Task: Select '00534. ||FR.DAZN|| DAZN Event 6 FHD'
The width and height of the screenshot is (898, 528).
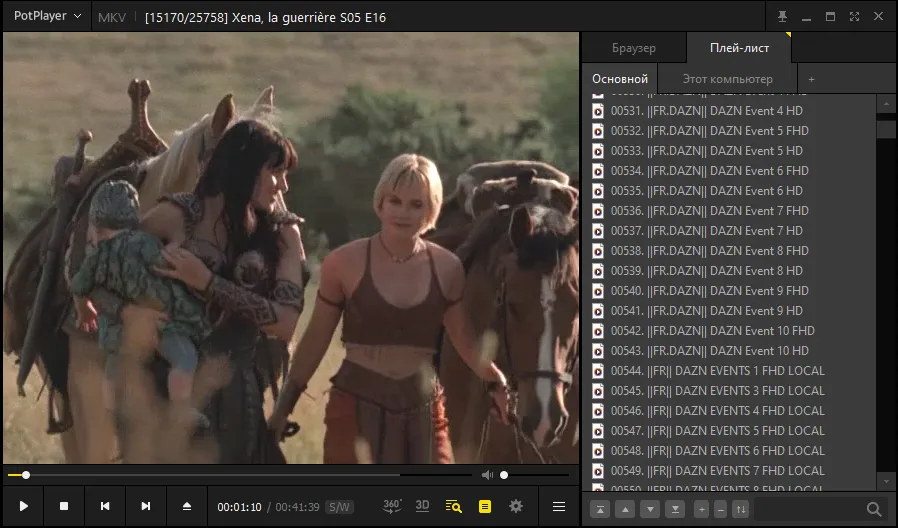Action: [x=730, y=171]
